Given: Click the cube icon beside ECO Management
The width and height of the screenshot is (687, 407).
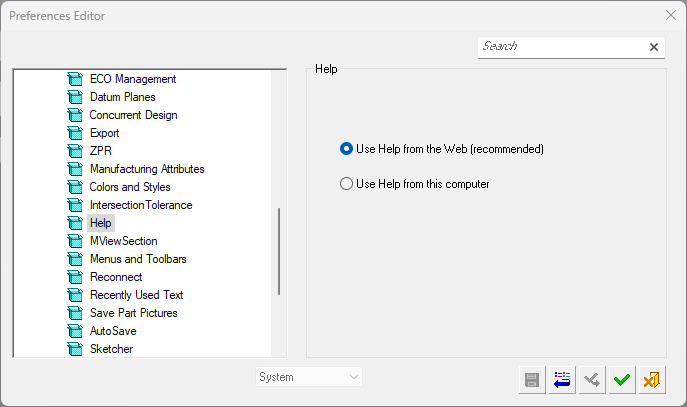Looking at the screenshot, I should 73,79.
